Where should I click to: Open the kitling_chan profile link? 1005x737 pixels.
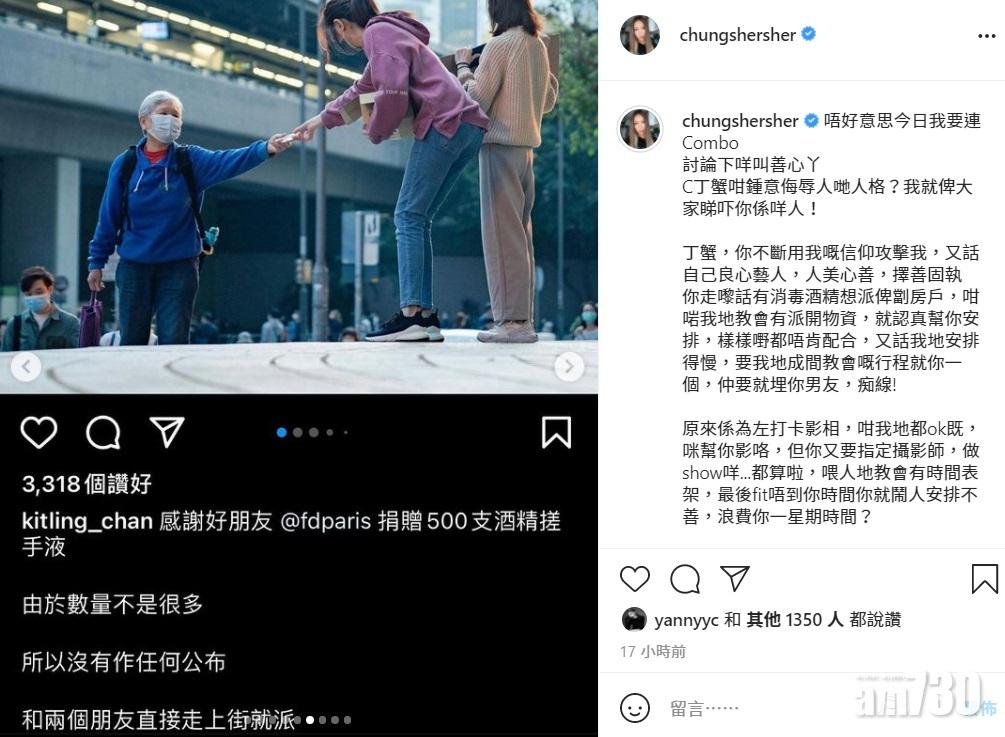87,521
